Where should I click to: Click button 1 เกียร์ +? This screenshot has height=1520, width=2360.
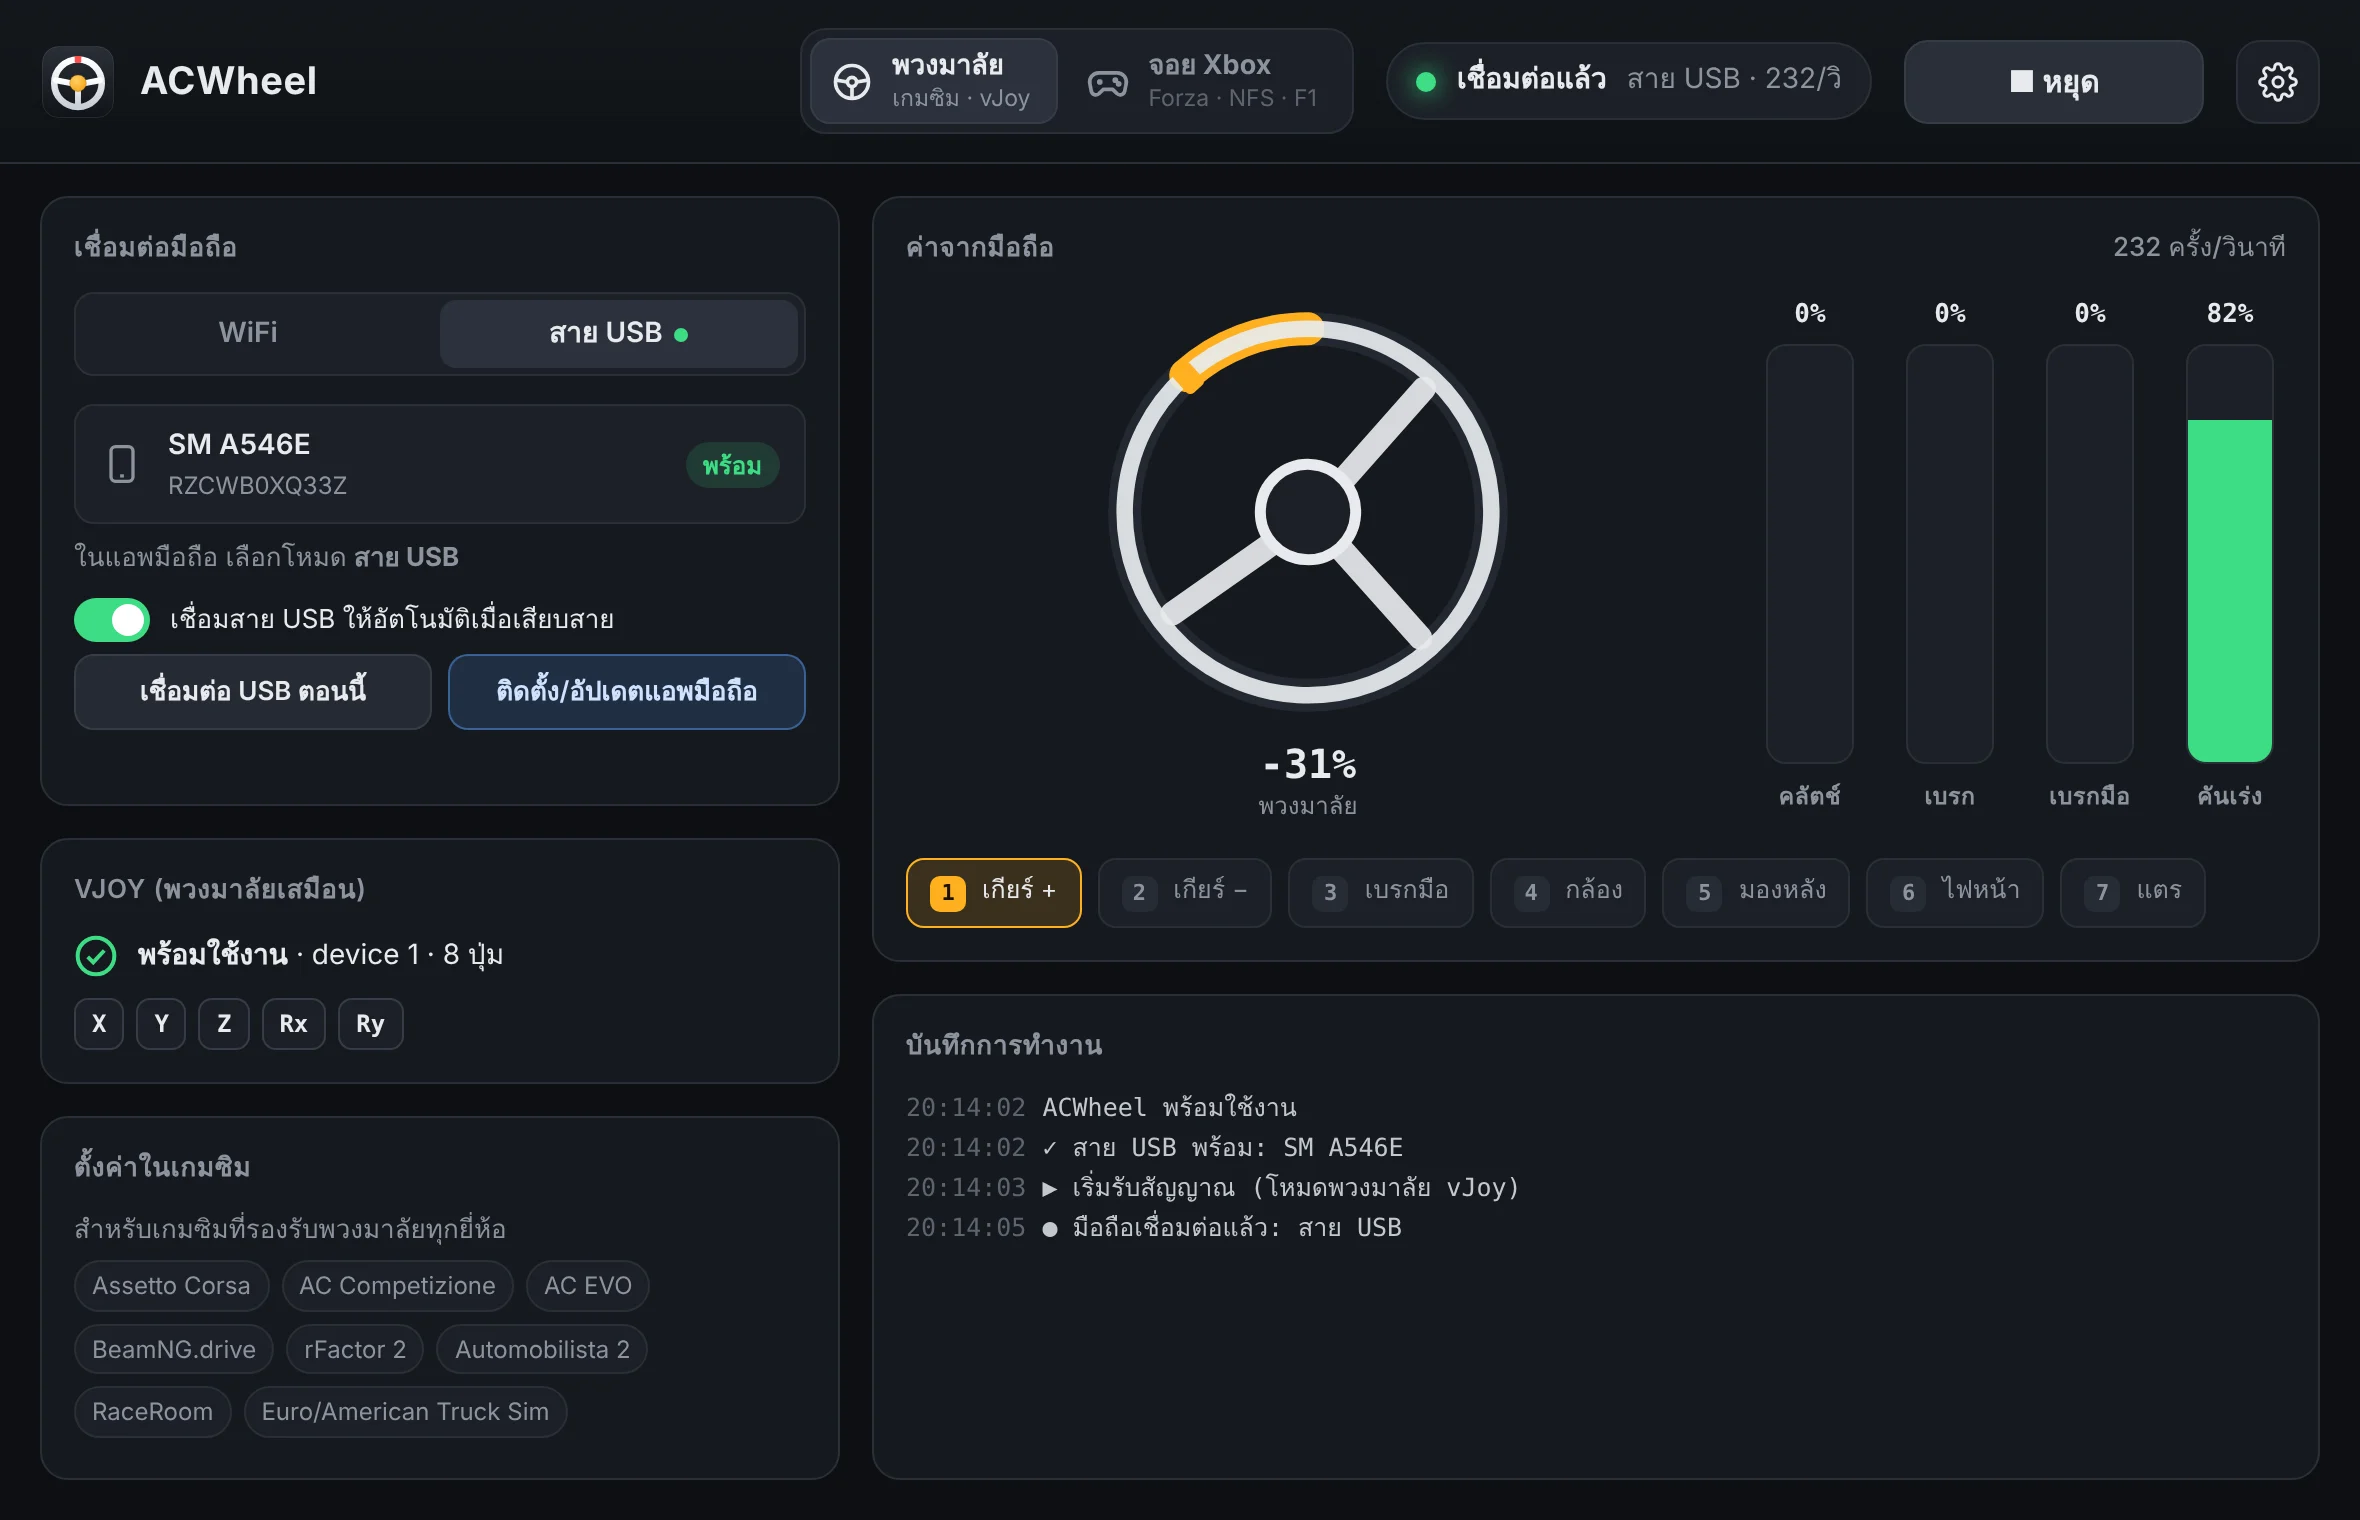pos(993,892)
